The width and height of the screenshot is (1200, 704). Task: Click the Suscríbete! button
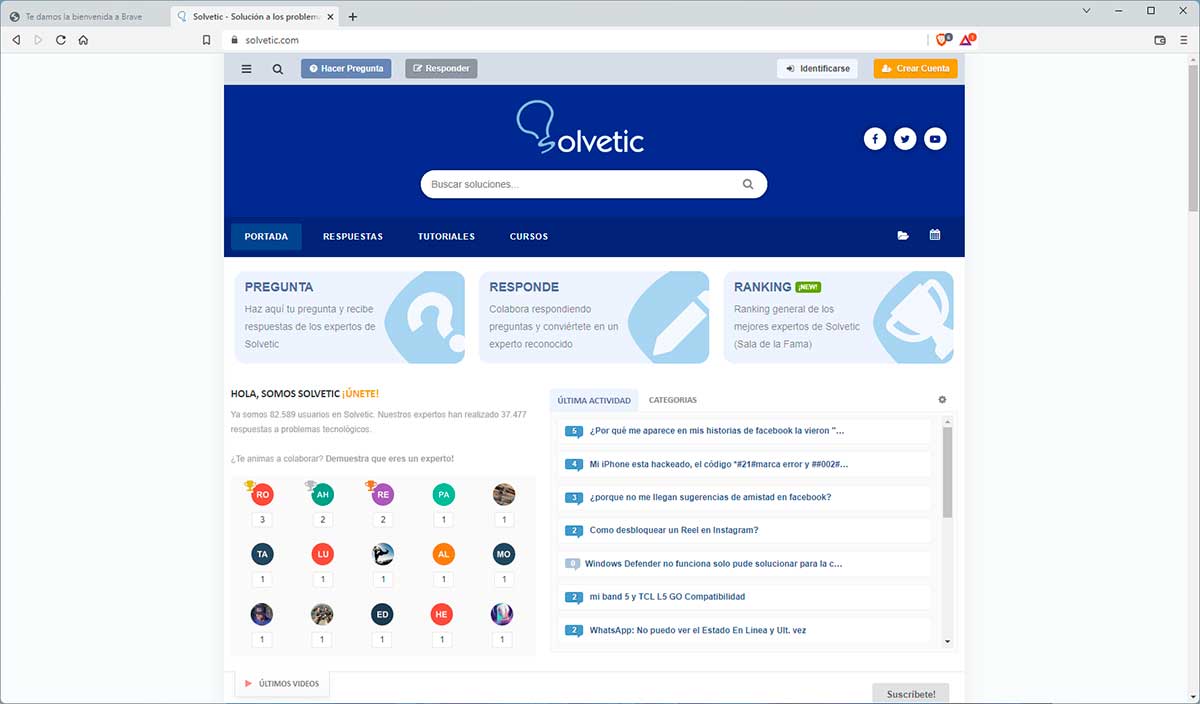910,694
